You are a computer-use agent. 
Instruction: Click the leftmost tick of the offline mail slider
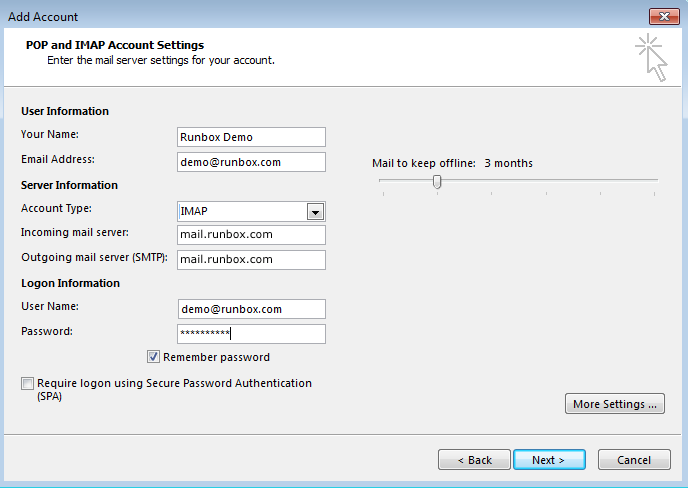(382, 192)
